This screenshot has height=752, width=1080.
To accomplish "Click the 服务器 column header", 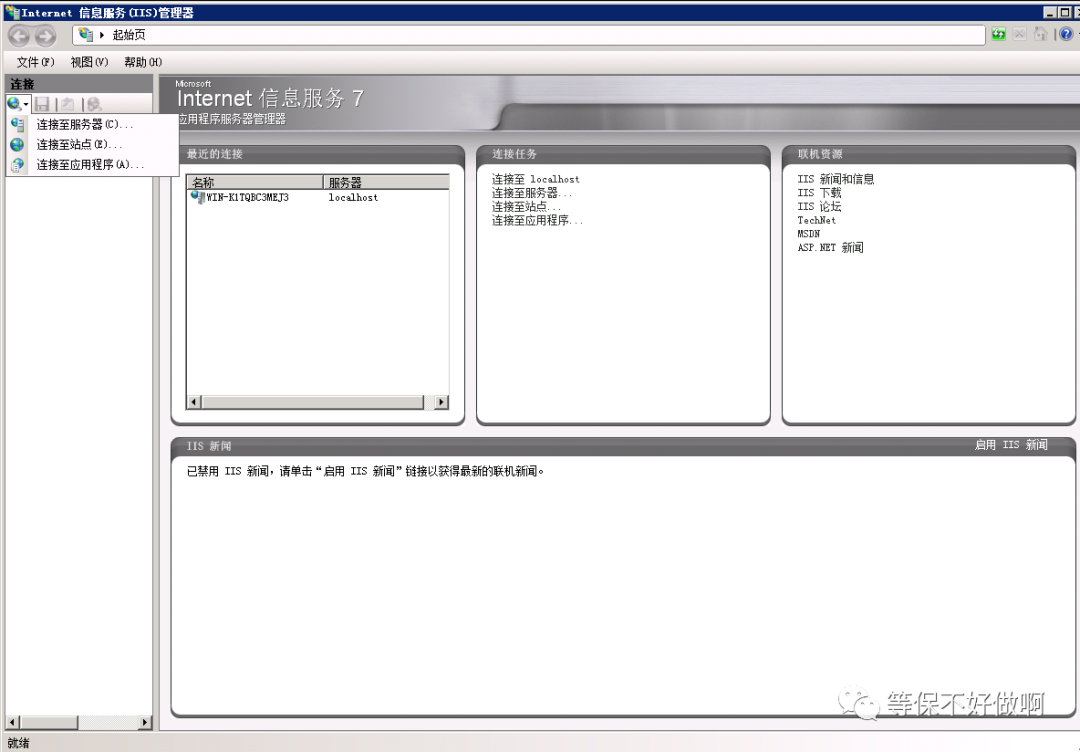I will point(386,182).
